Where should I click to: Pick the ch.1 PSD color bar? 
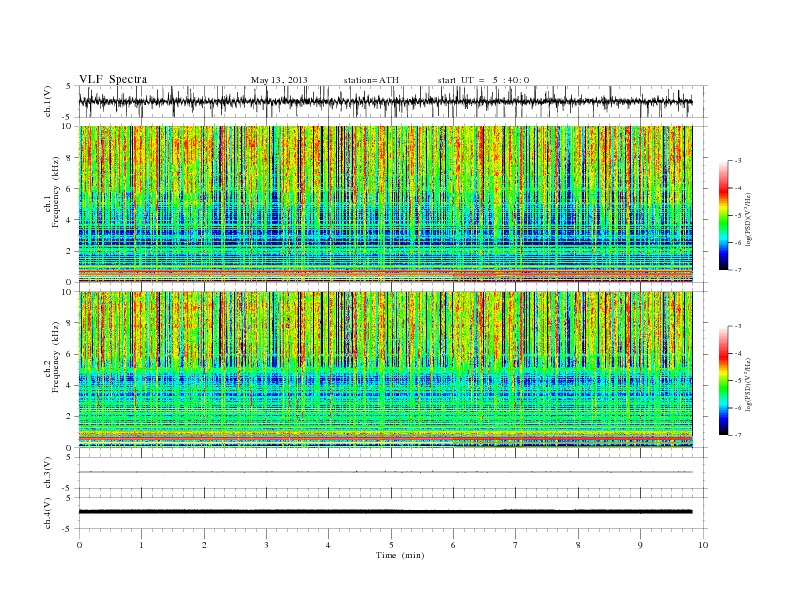coord(724,215)
